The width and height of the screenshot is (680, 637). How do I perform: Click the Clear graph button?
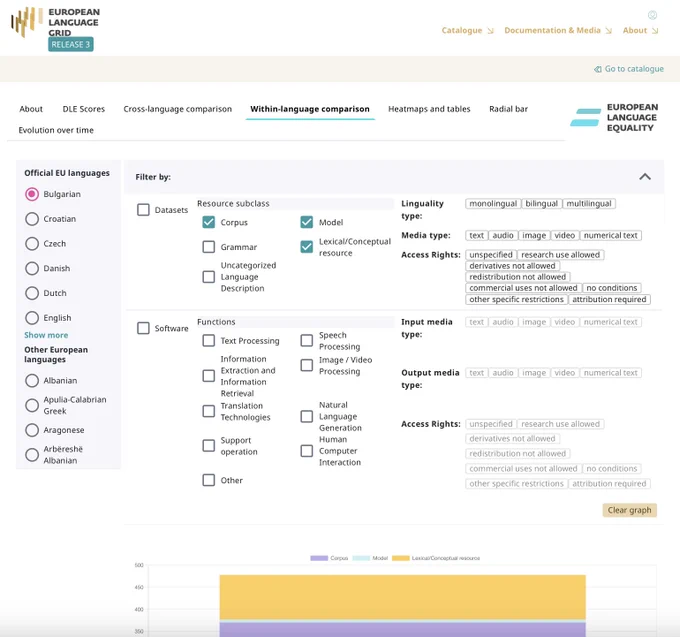click(629, 510)
